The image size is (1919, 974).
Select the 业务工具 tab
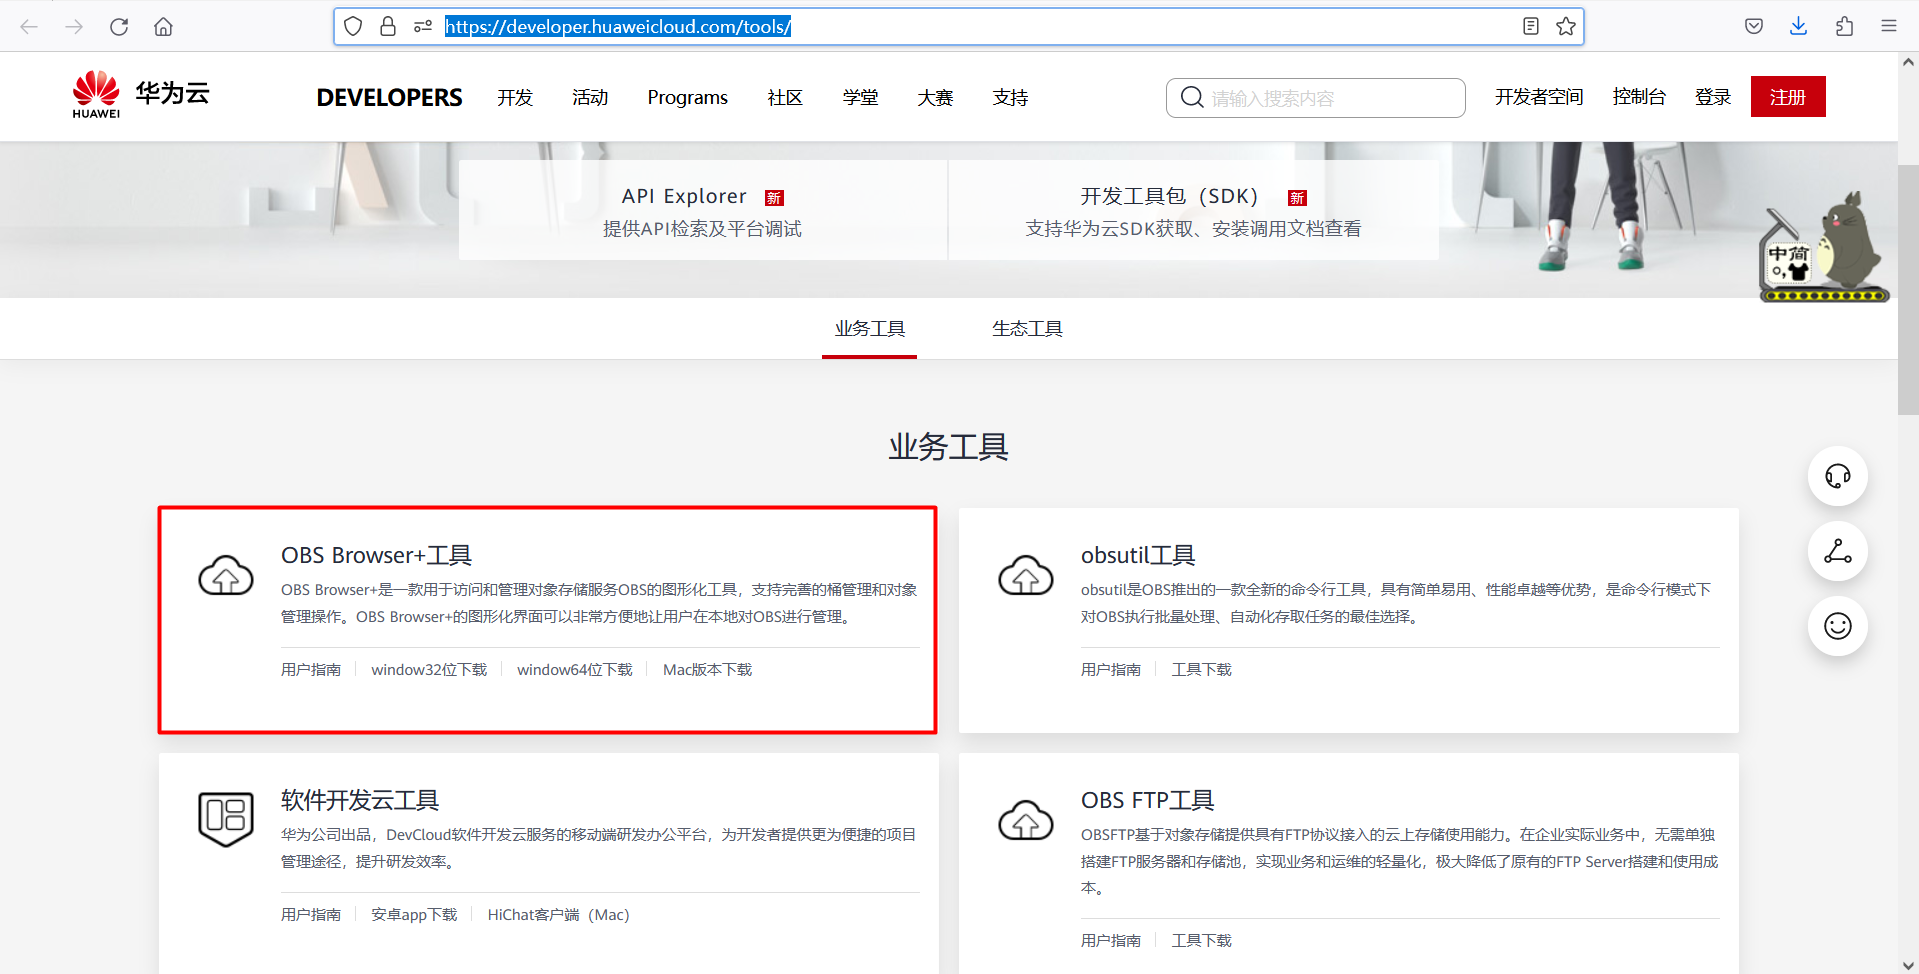click(869, 328)
